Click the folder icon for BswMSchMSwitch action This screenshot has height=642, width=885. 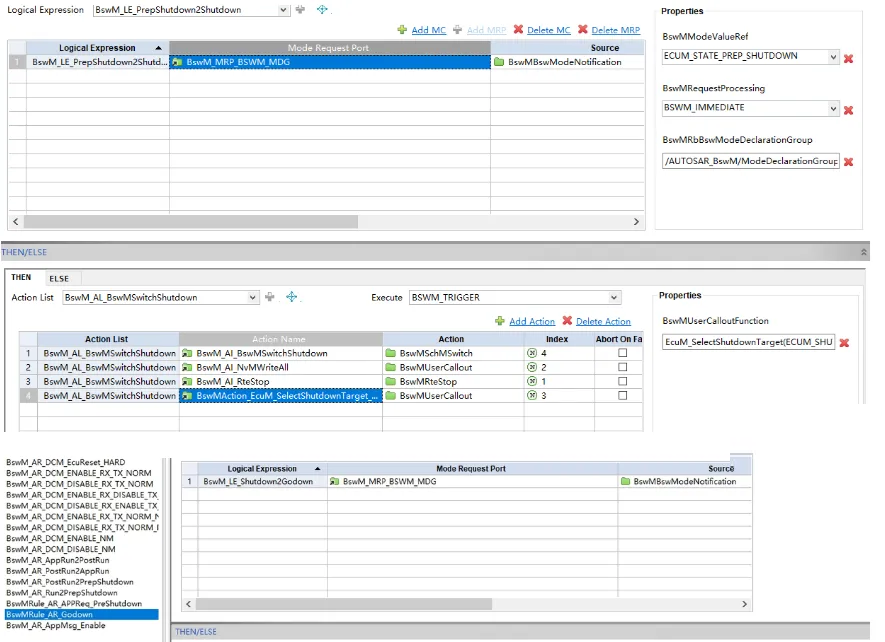tap(391, 353)
